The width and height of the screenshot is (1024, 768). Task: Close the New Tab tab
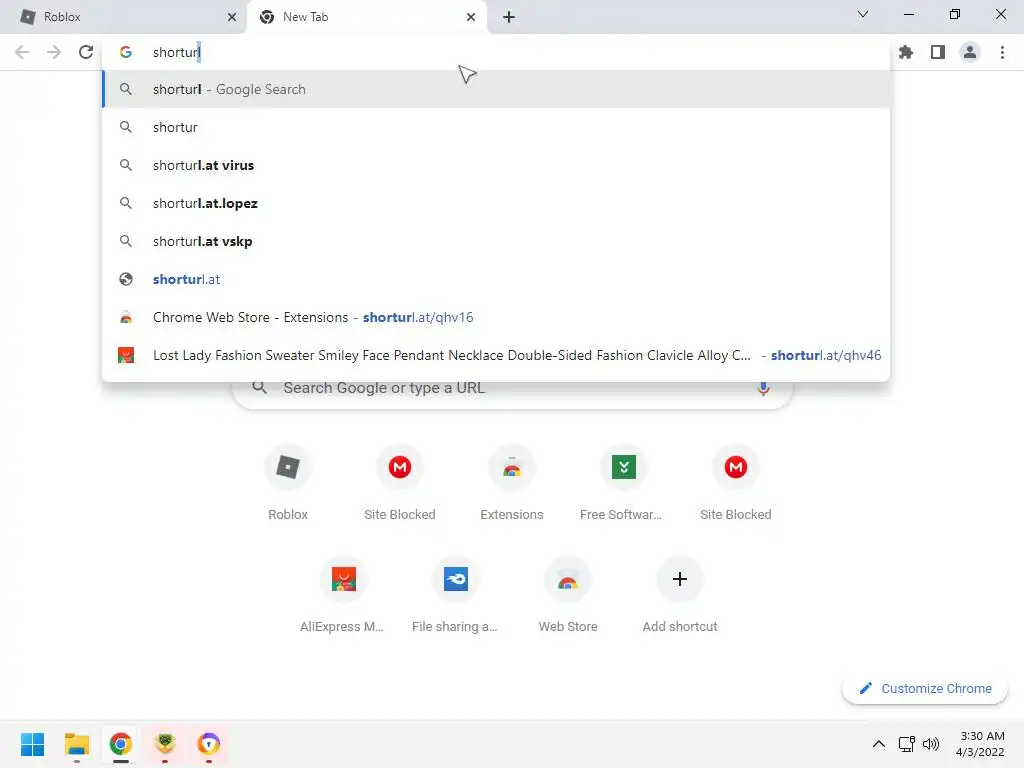[x=471, y=17]
